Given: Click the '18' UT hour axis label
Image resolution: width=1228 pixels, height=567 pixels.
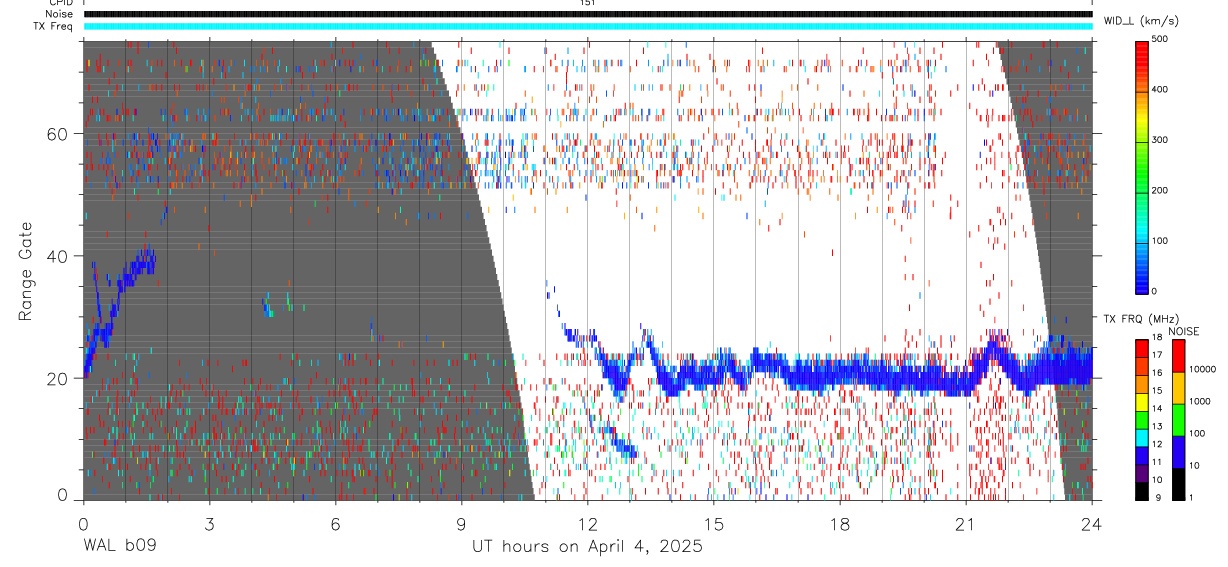Looking at the screenshot, I should coord(840,524).
